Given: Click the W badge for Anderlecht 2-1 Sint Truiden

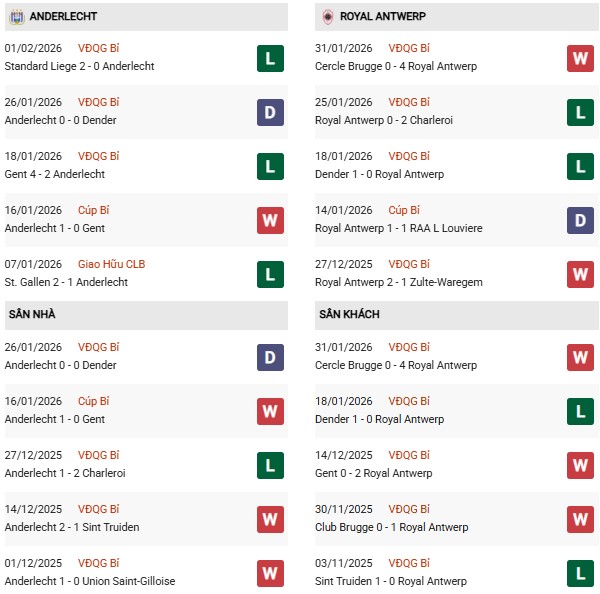Looking at the screenshot, I should pos(270,519).
